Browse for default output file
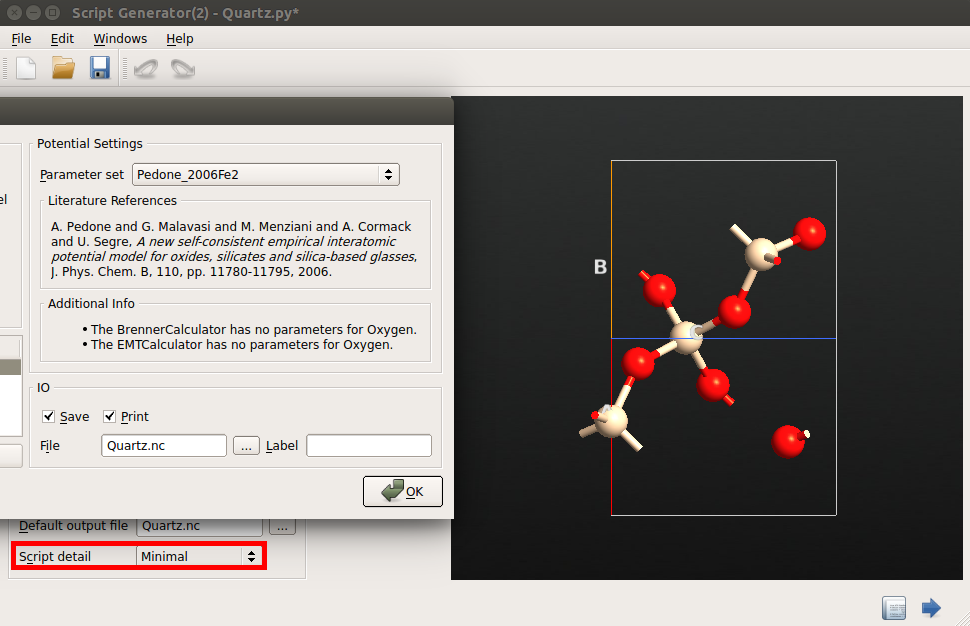Viewport: 970px width, 626px height. pos(282,526)
